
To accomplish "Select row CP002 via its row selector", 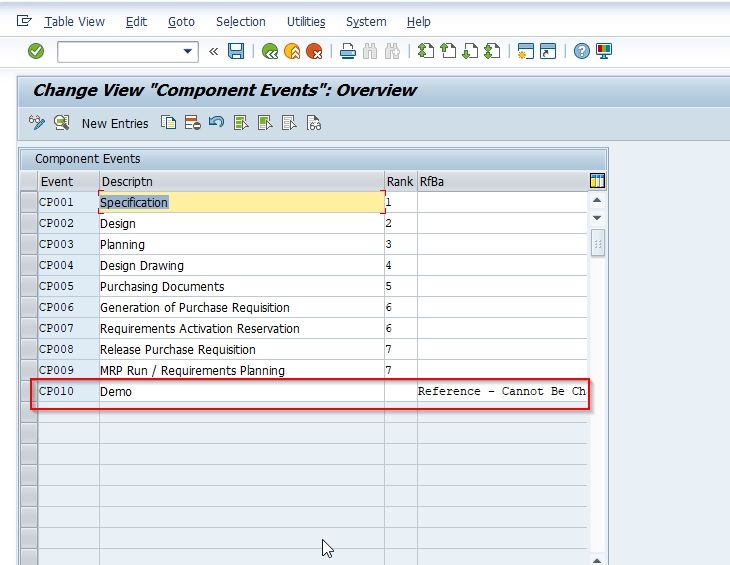I will point(29,223).
